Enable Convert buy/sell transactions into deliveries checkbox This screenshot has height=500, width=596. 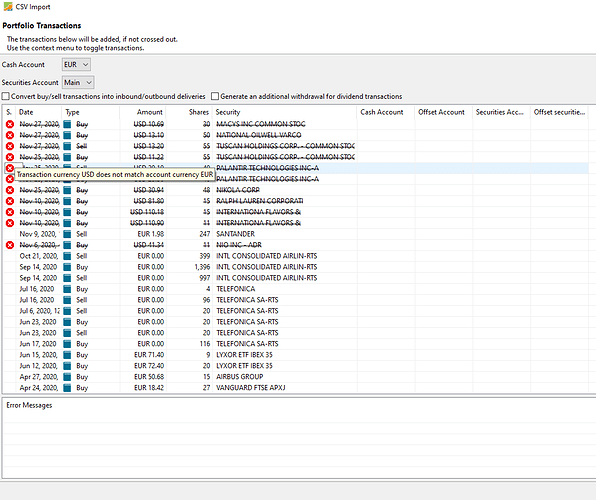coord(6,96)
